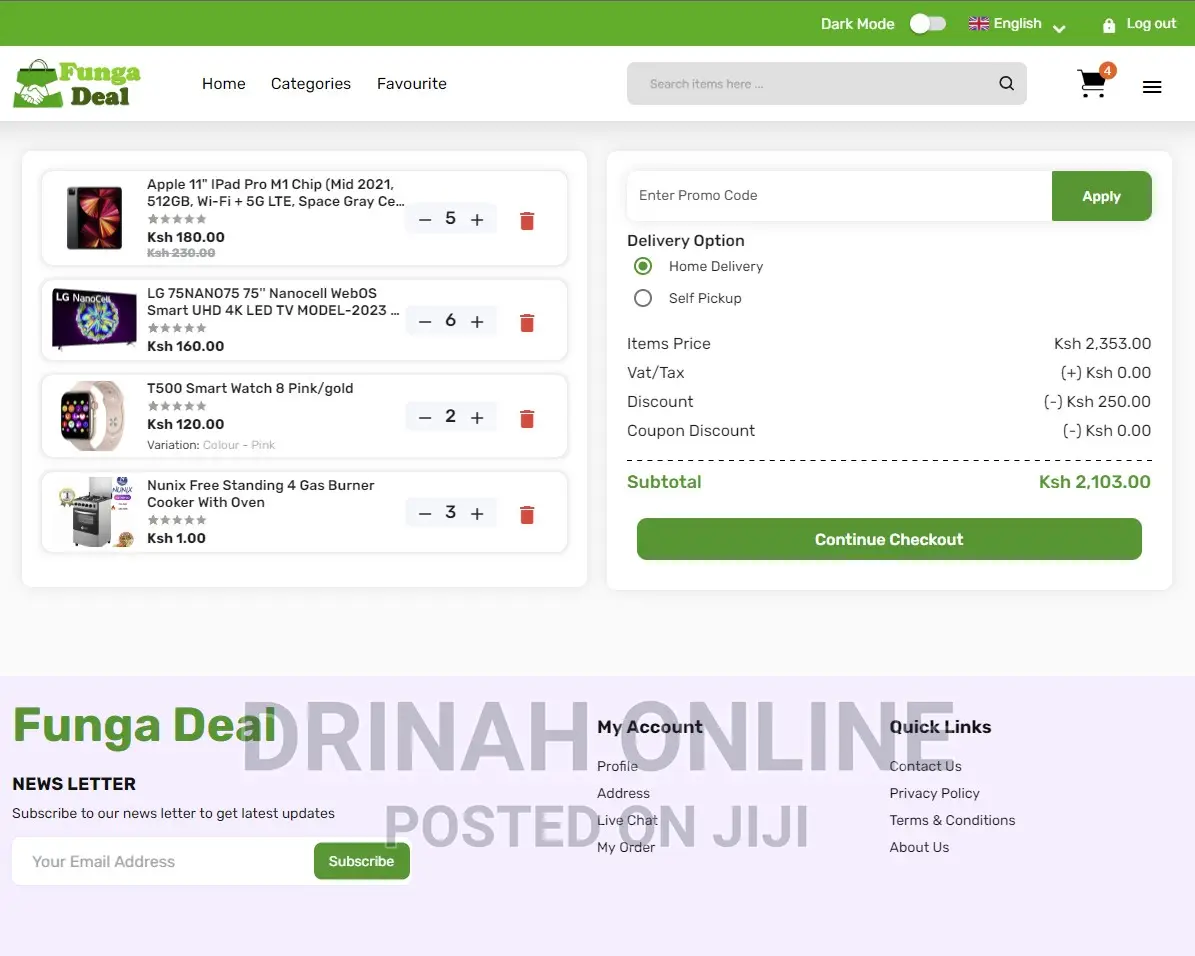Click the footer Funga Deal logo text
This screenshot has height=956, width=1195.
pyautogui.click(x=145, y=726)
